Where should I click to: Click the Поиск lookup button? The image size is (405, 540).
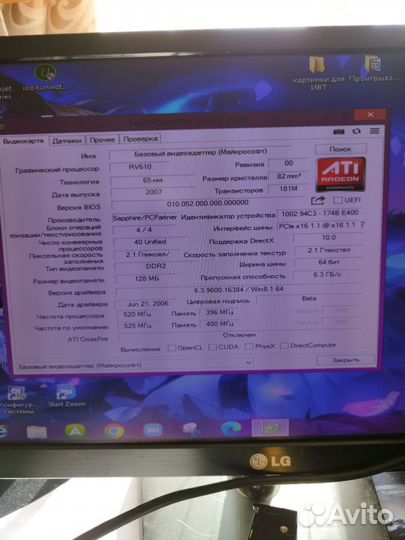point(341,149)
